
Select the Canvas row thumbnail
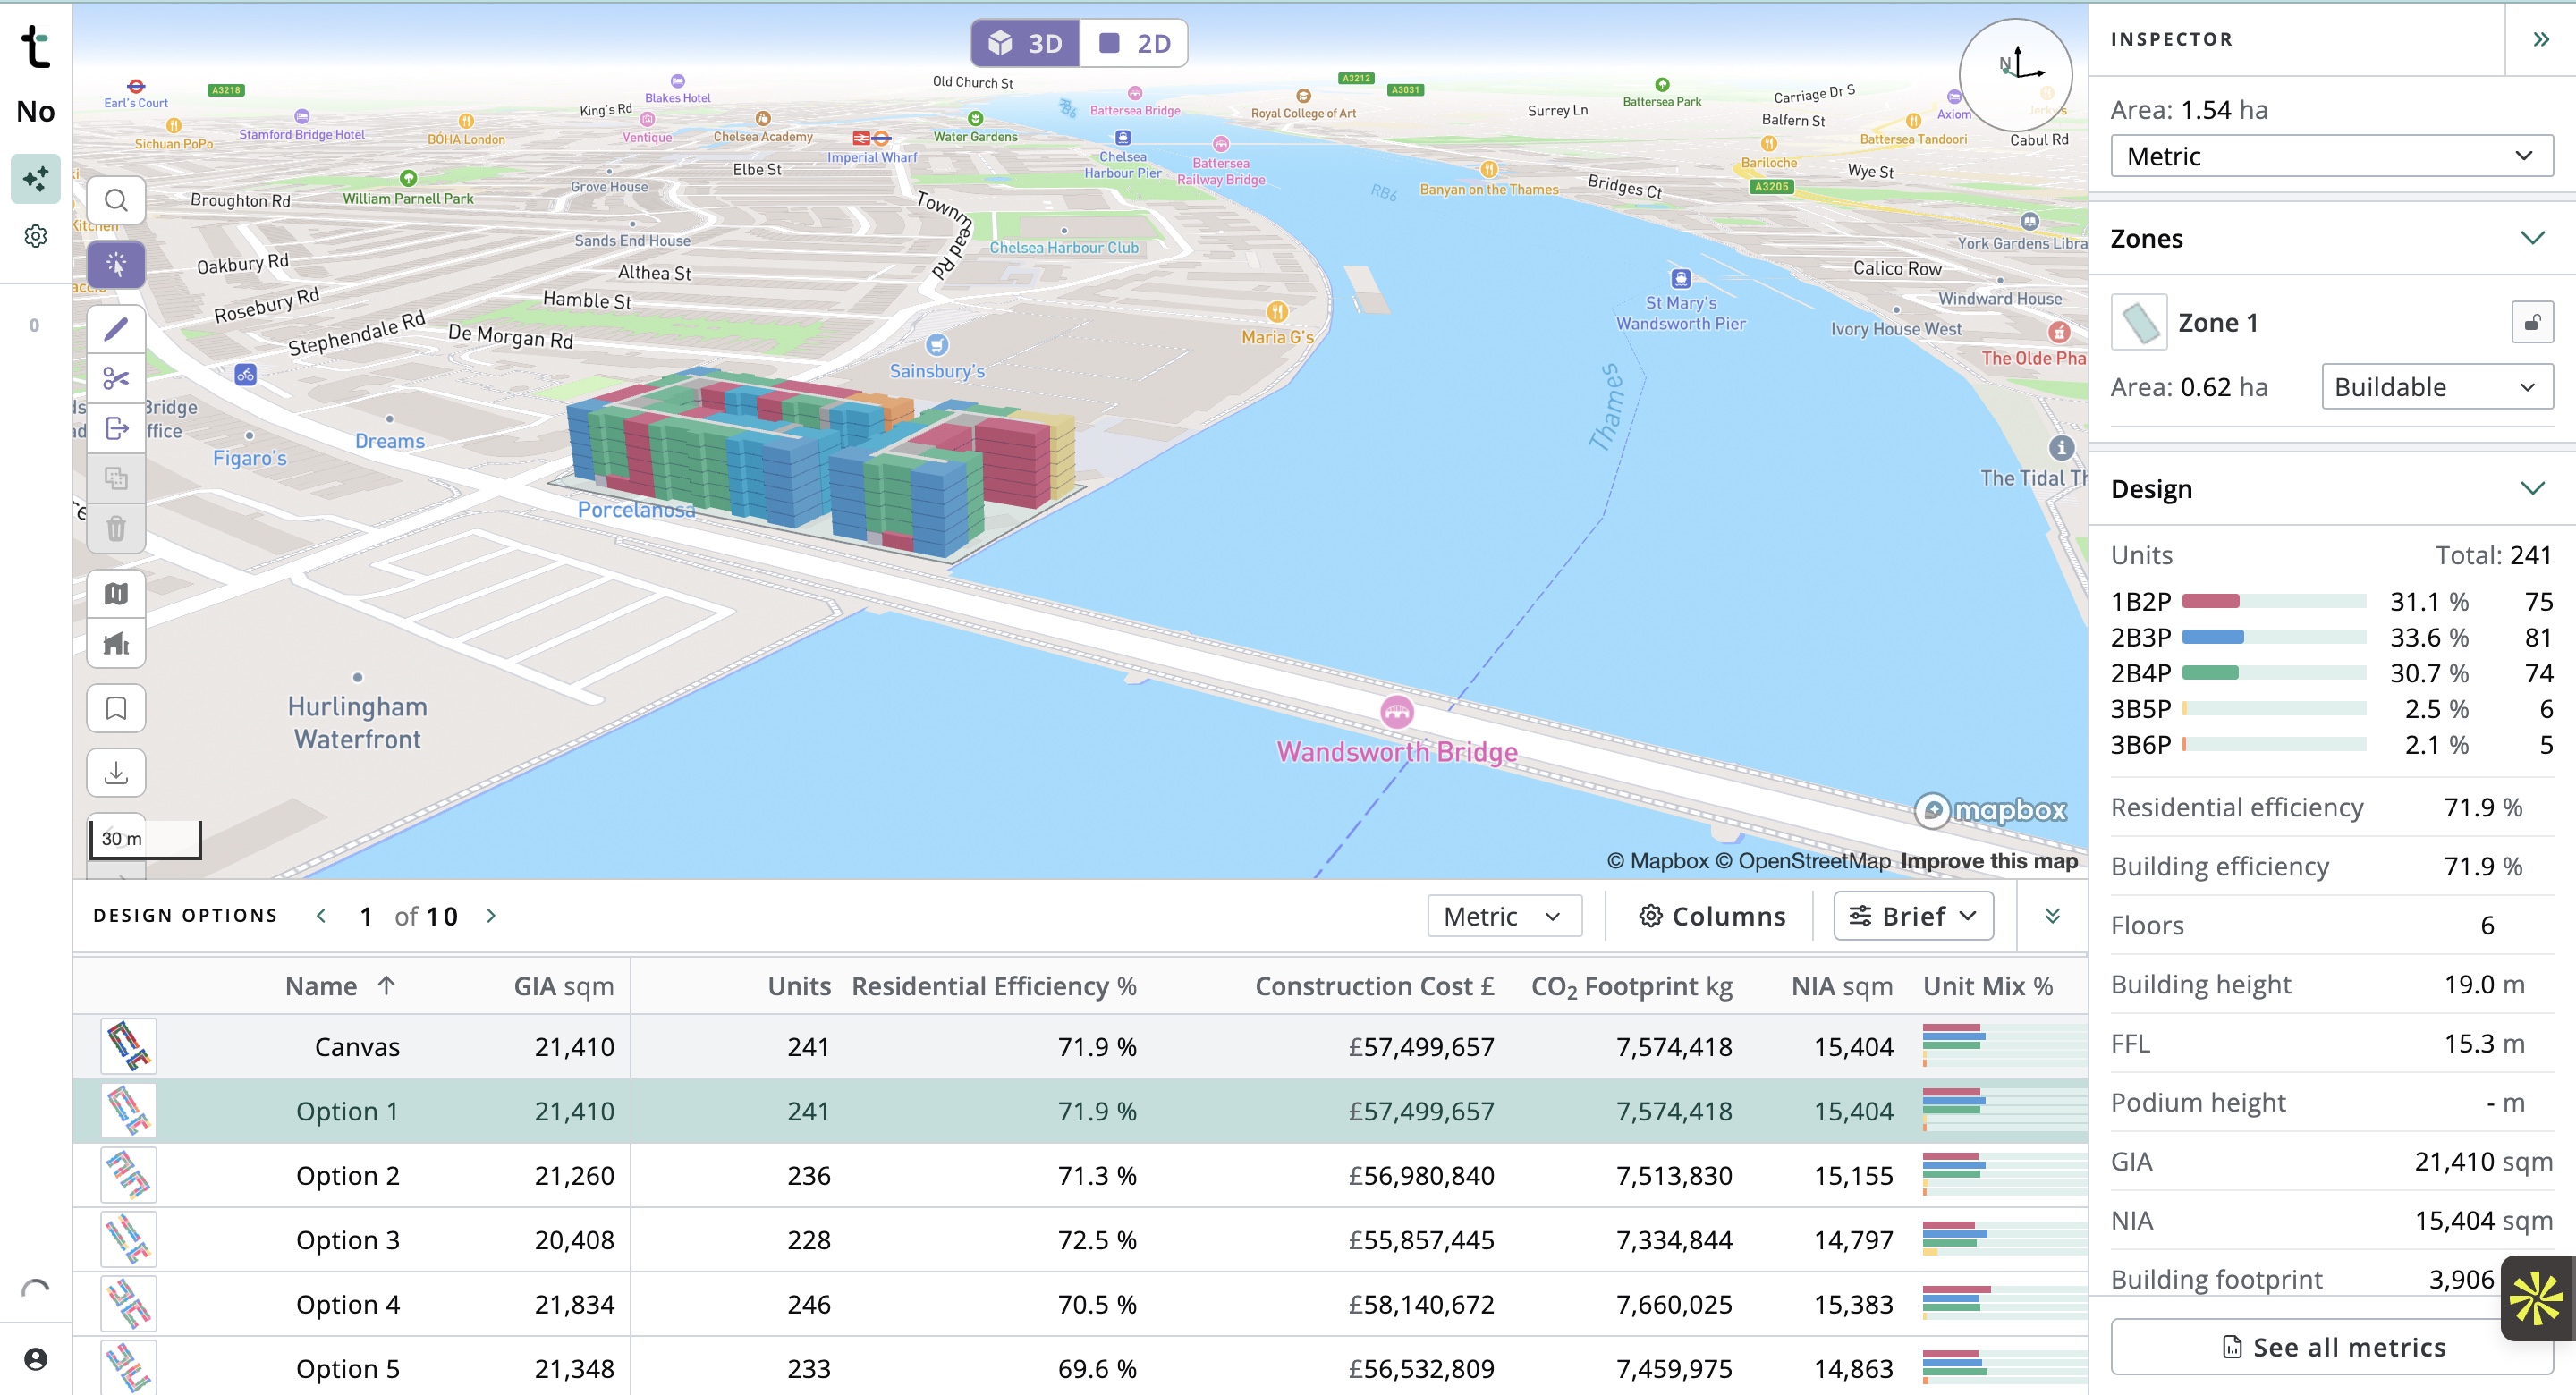point(129,1046)
